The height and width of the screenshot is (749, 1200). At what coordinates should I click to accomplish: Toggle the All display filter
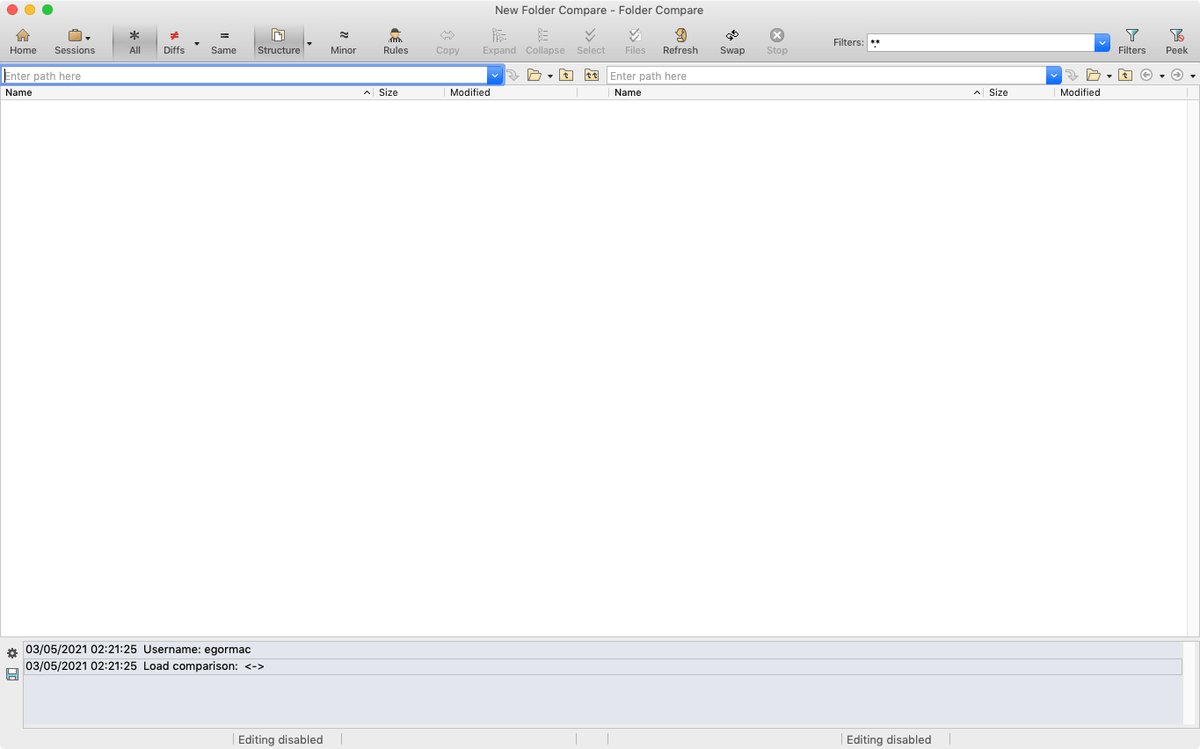[x=135, y=41]
